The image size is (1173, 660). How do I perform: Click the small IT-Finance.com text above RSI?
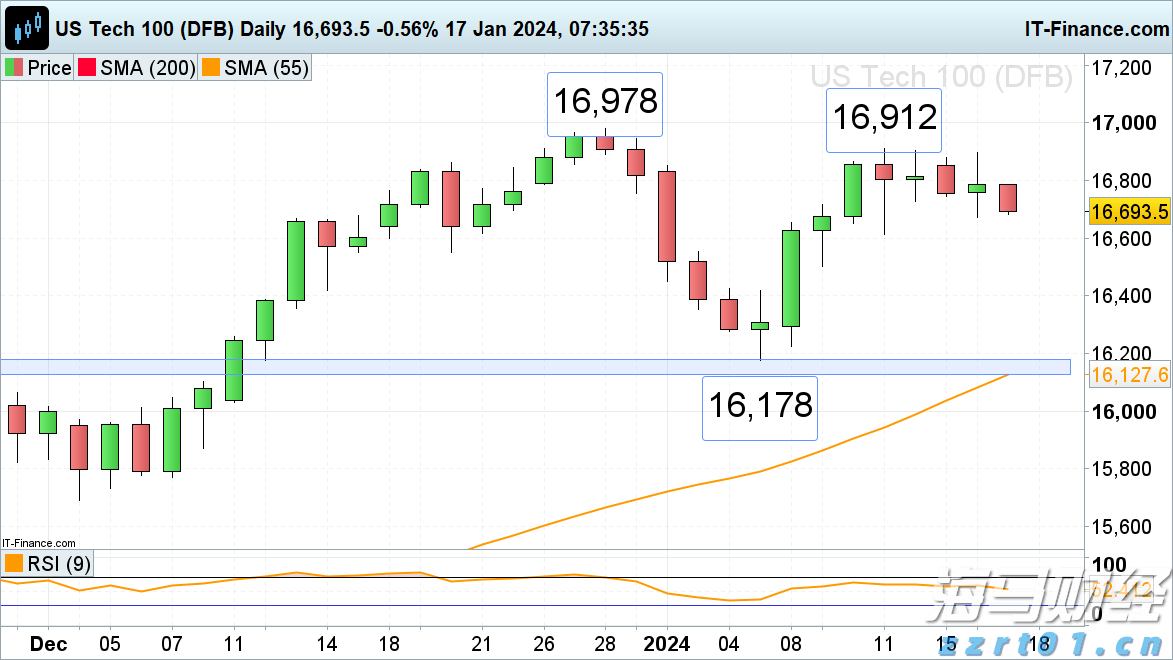point(39,543)
